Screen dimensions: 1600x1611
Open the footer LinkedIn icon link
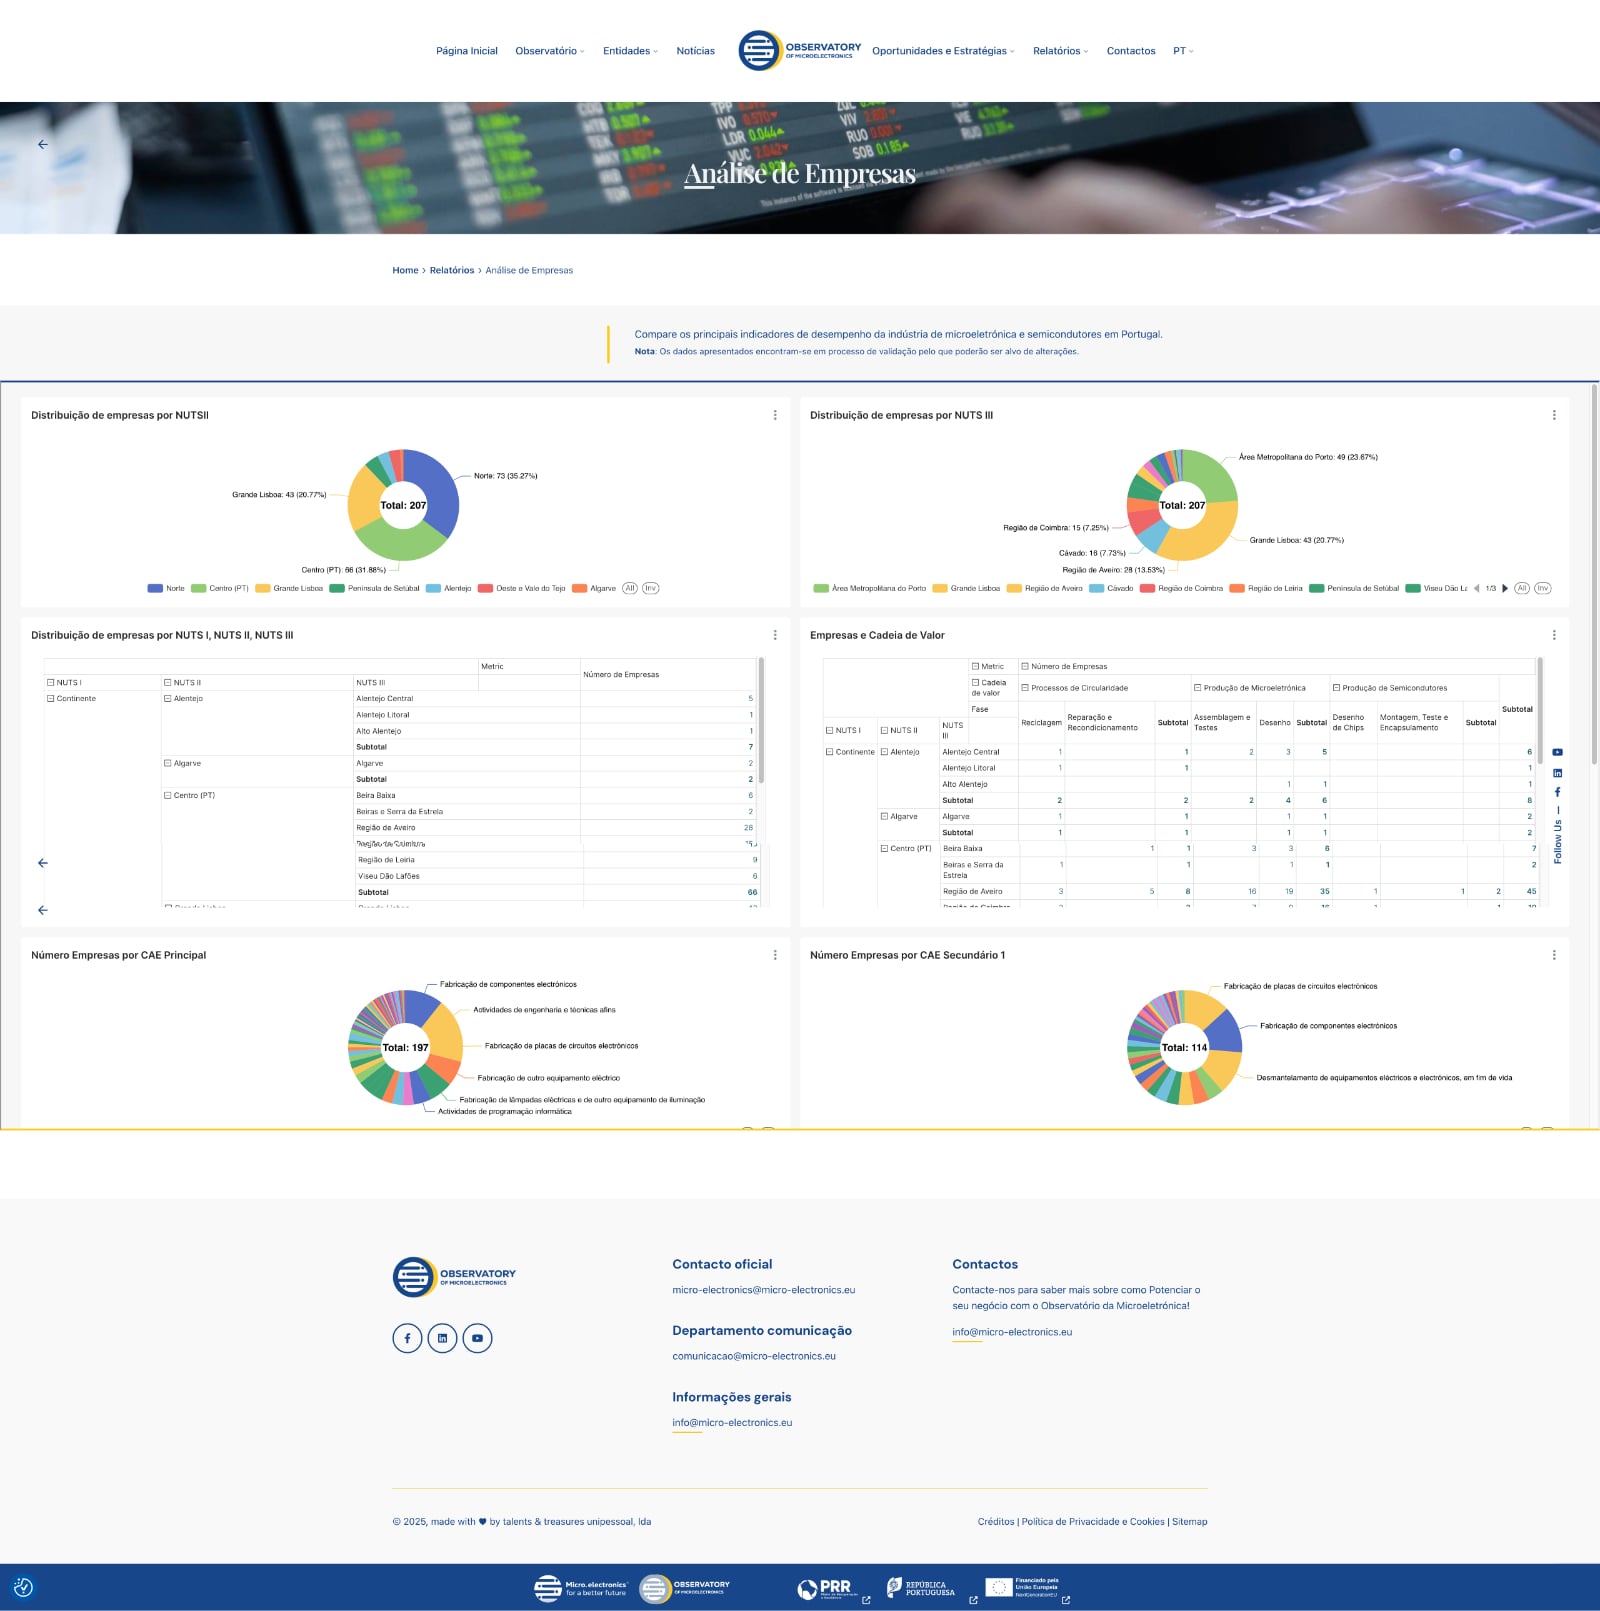[442, 1338]
